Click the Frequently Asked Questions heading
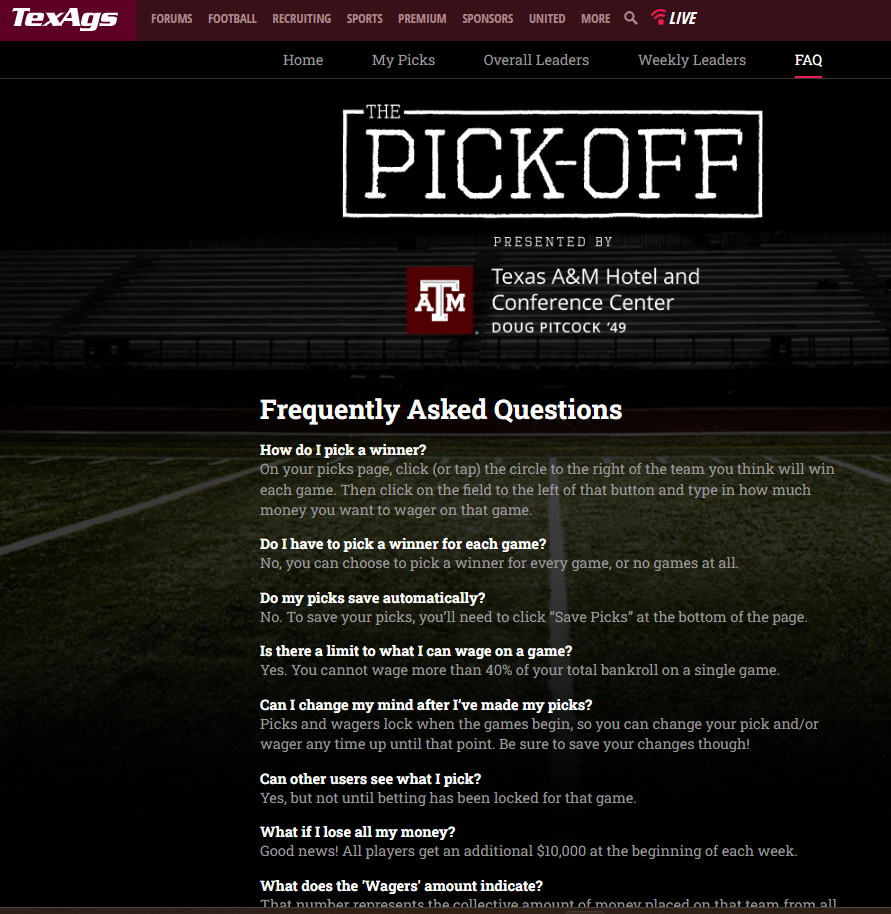This screenshot has height=914, width=891. [x=441, y=410]
